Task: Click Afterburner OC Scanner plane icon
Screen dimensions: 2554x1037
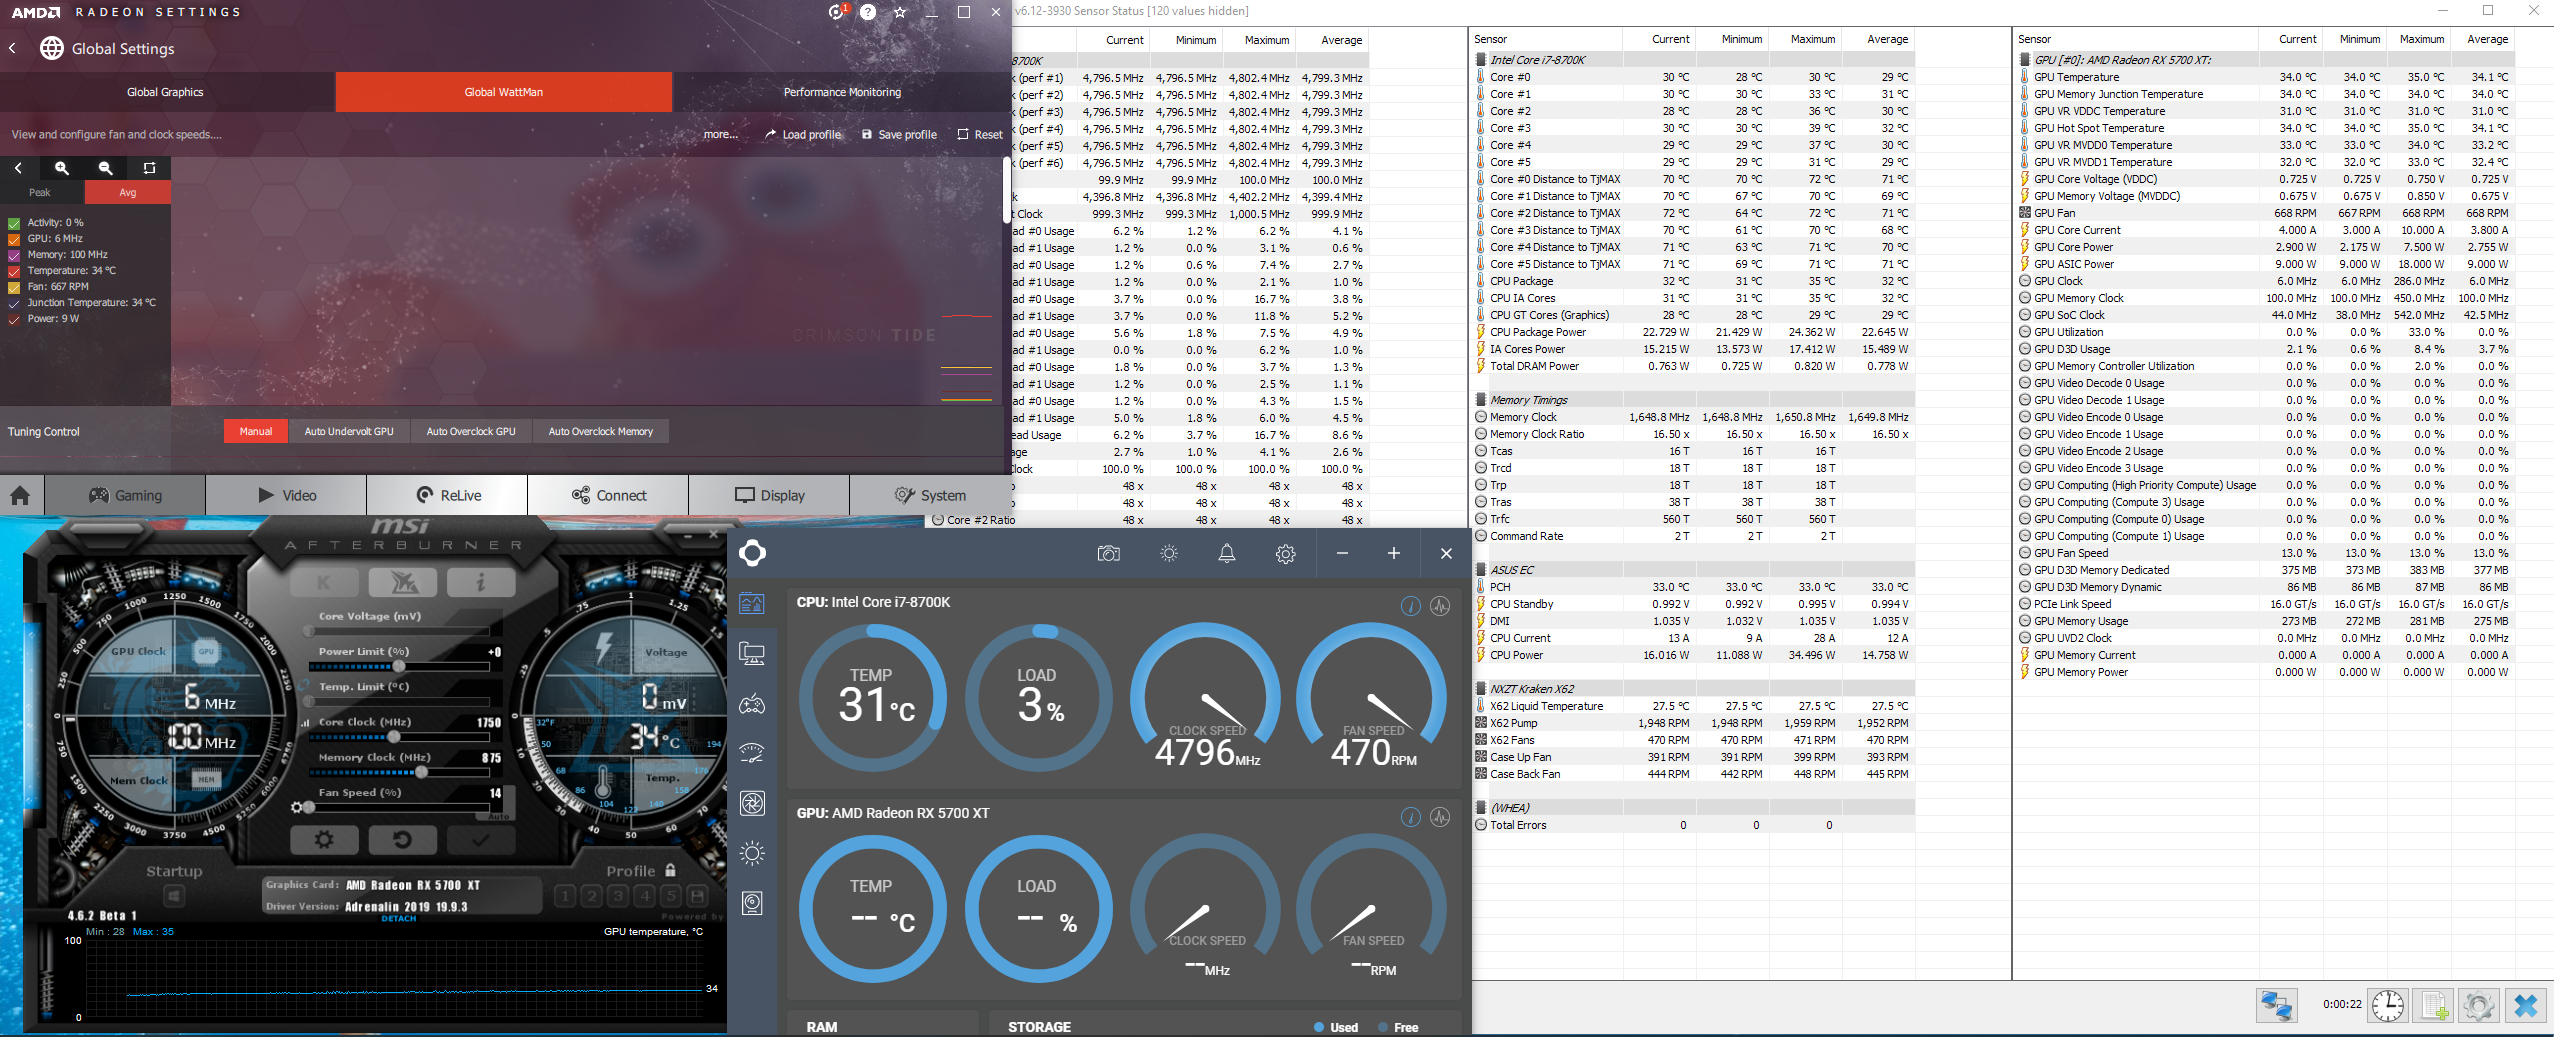Action: (x=402, y=582)
